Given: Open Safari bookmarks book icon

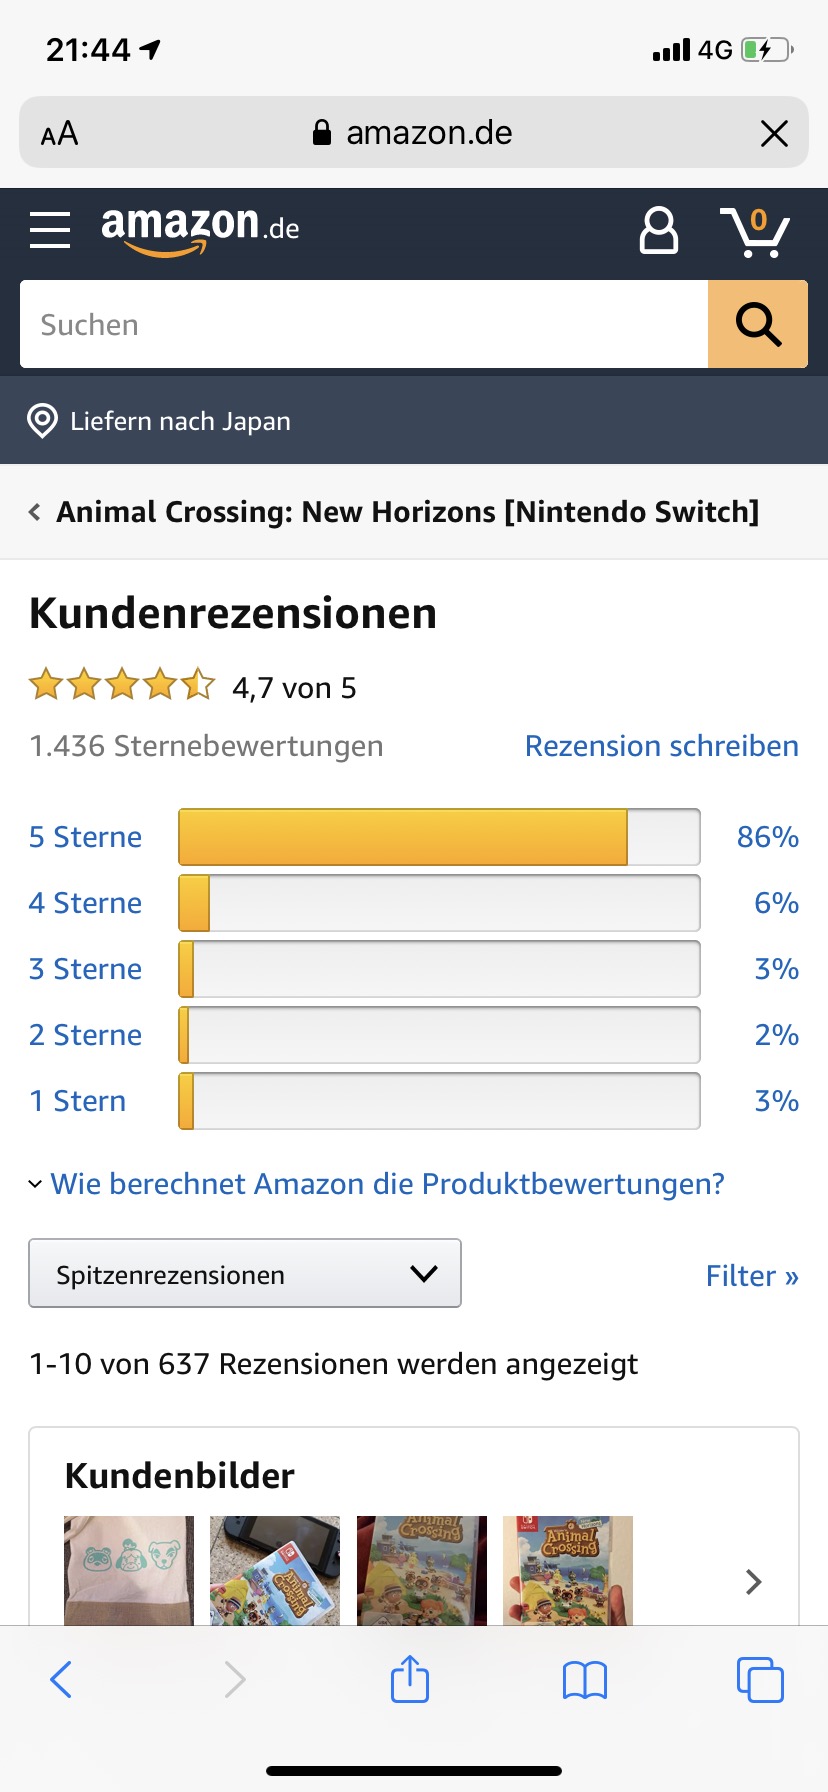Looking at the screenshot, I should coord(585,1680).
